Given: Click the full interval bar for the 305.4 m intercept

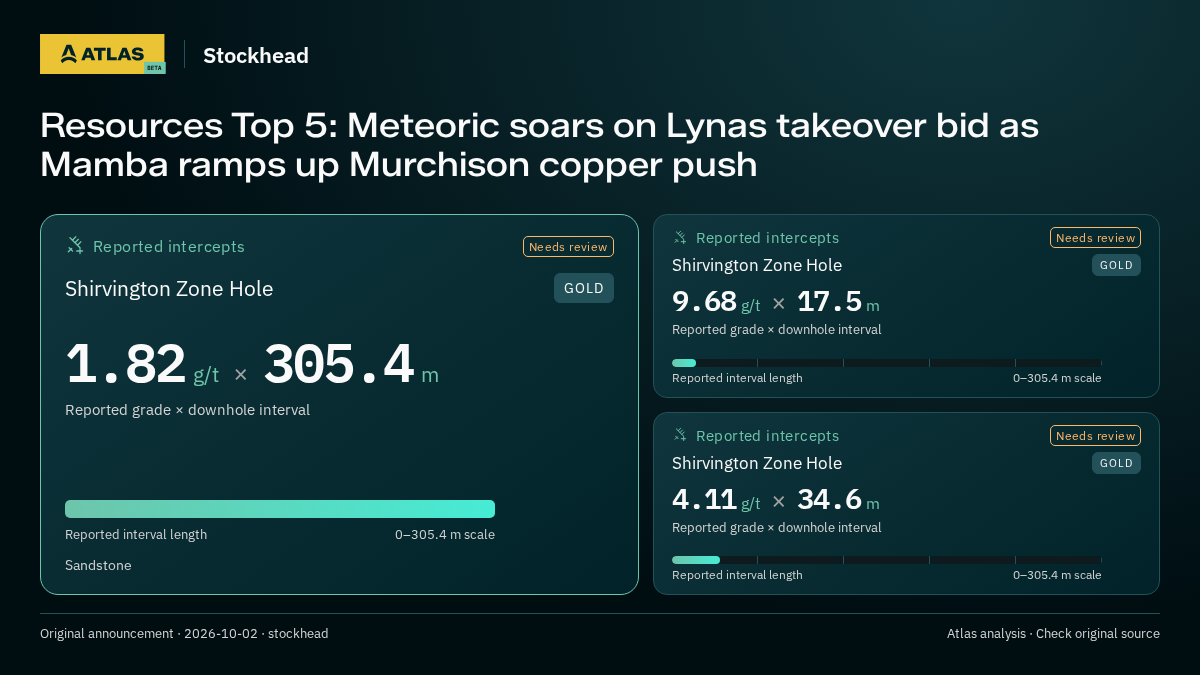Looking at the screenshot, I should pos(280,509).
